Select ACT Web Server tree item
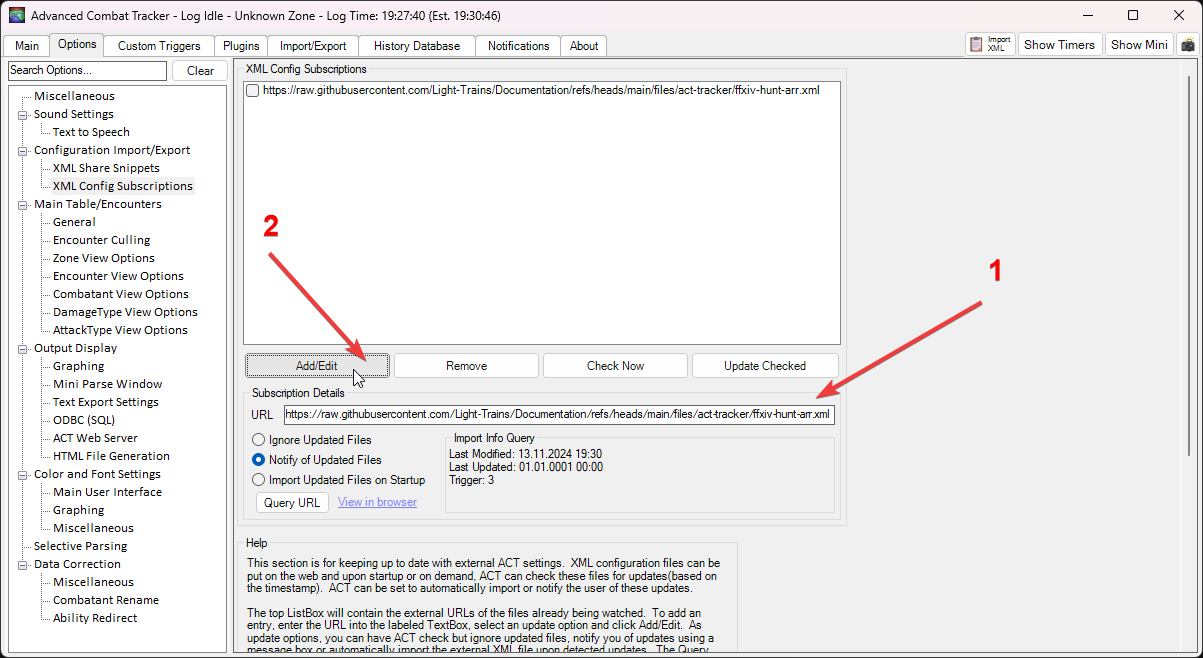 point(95,438)
